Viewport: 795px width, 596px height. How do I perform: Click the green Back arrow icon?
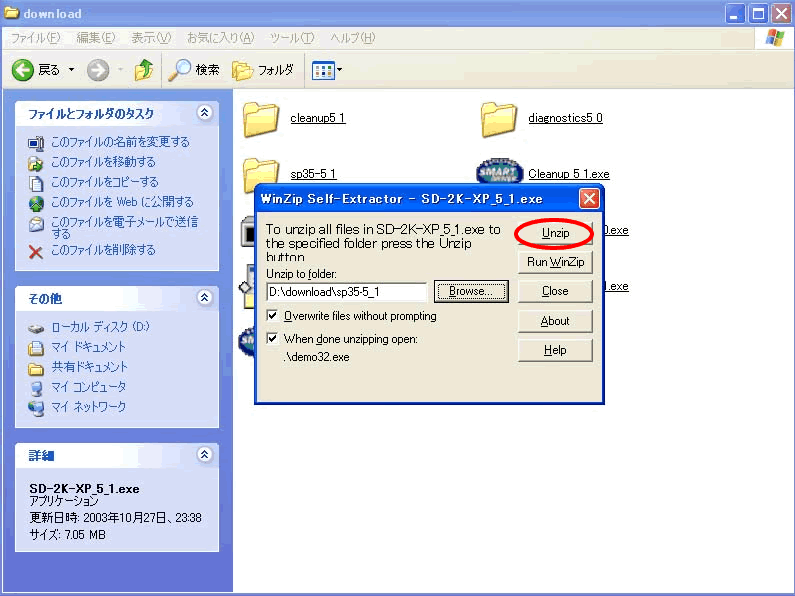[x=23, y=70]
